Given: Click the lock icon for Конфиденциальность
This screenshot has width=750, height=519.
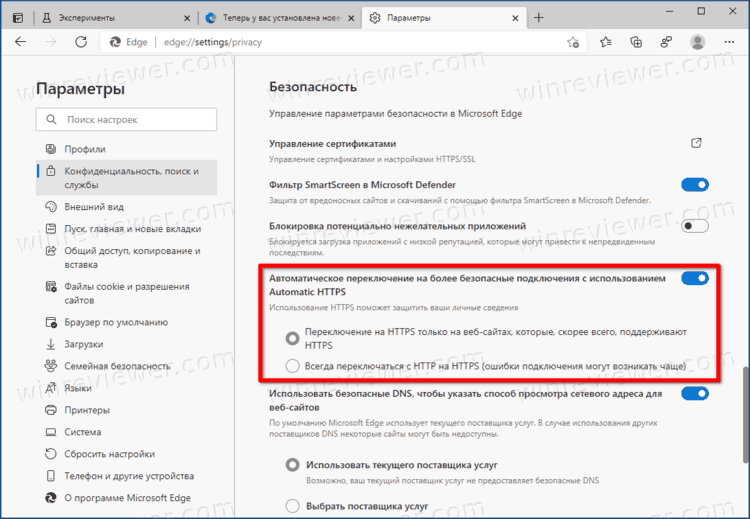Looking at the screenshot, I should click(x=51, y=171).
